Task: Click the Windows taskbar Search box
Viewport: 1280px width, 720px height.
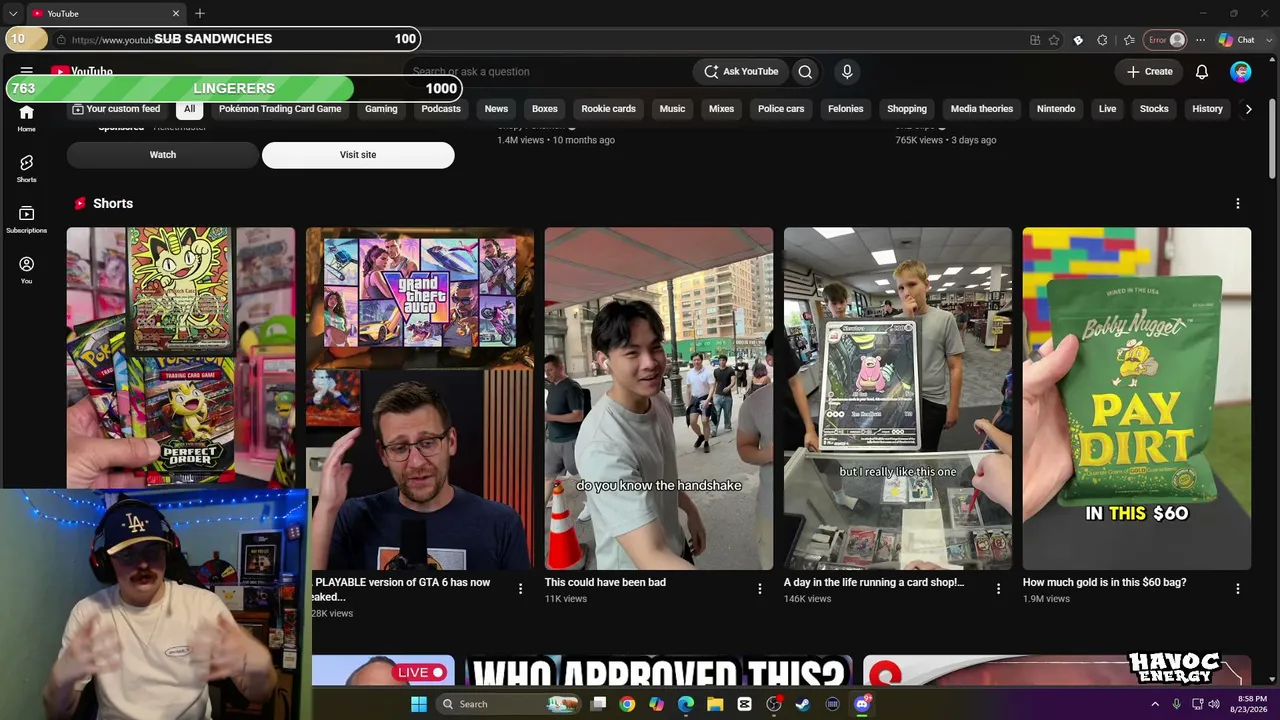Action: point(511,704)
